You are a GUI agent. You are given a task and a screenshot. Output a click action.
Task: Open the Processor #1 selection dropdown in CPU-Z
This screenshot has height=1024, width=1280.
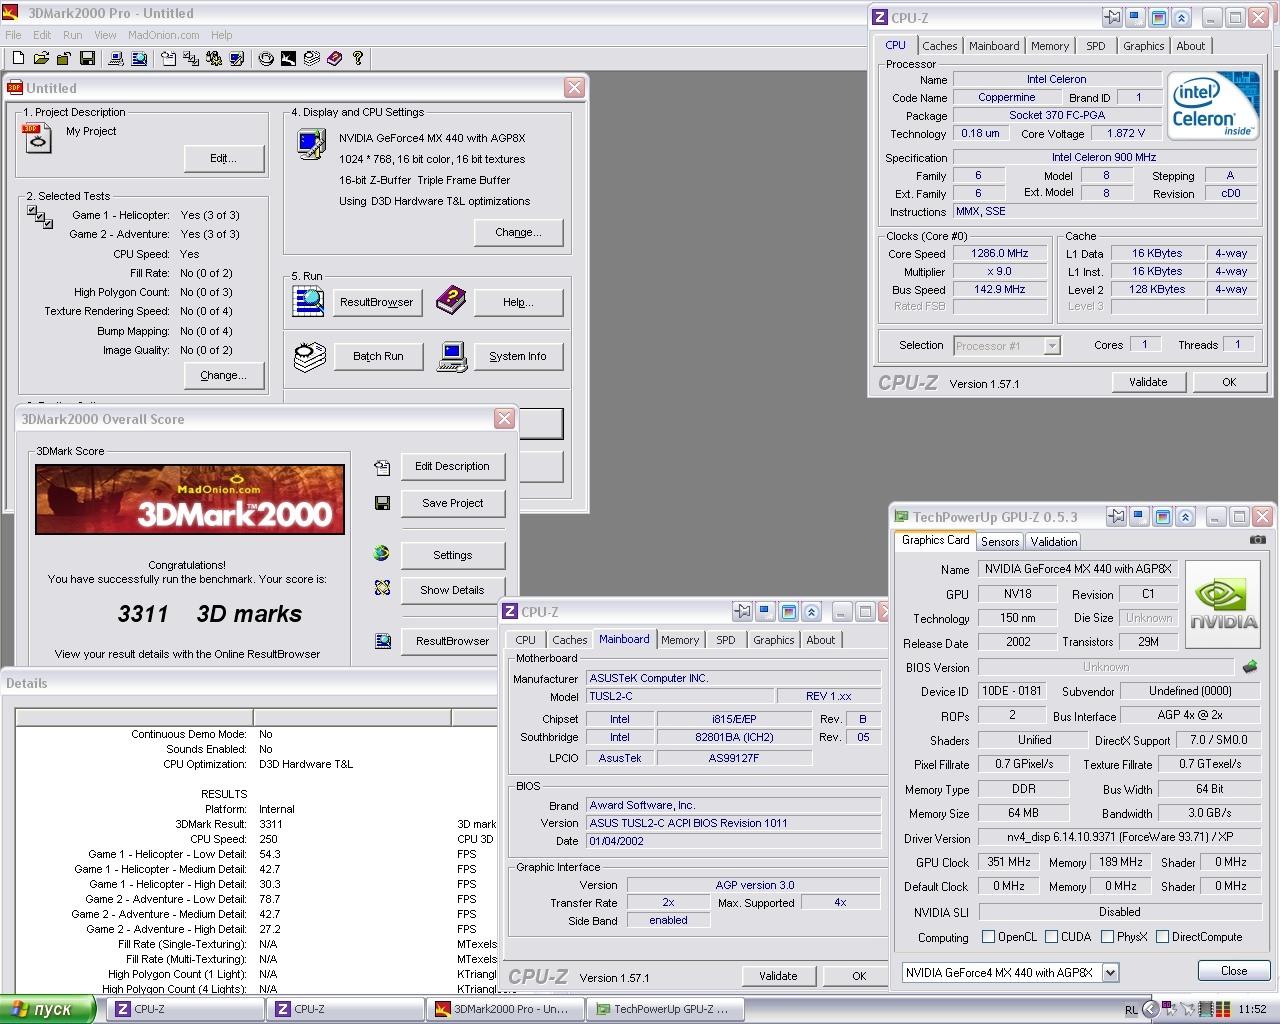click(x=1051, y=346)
